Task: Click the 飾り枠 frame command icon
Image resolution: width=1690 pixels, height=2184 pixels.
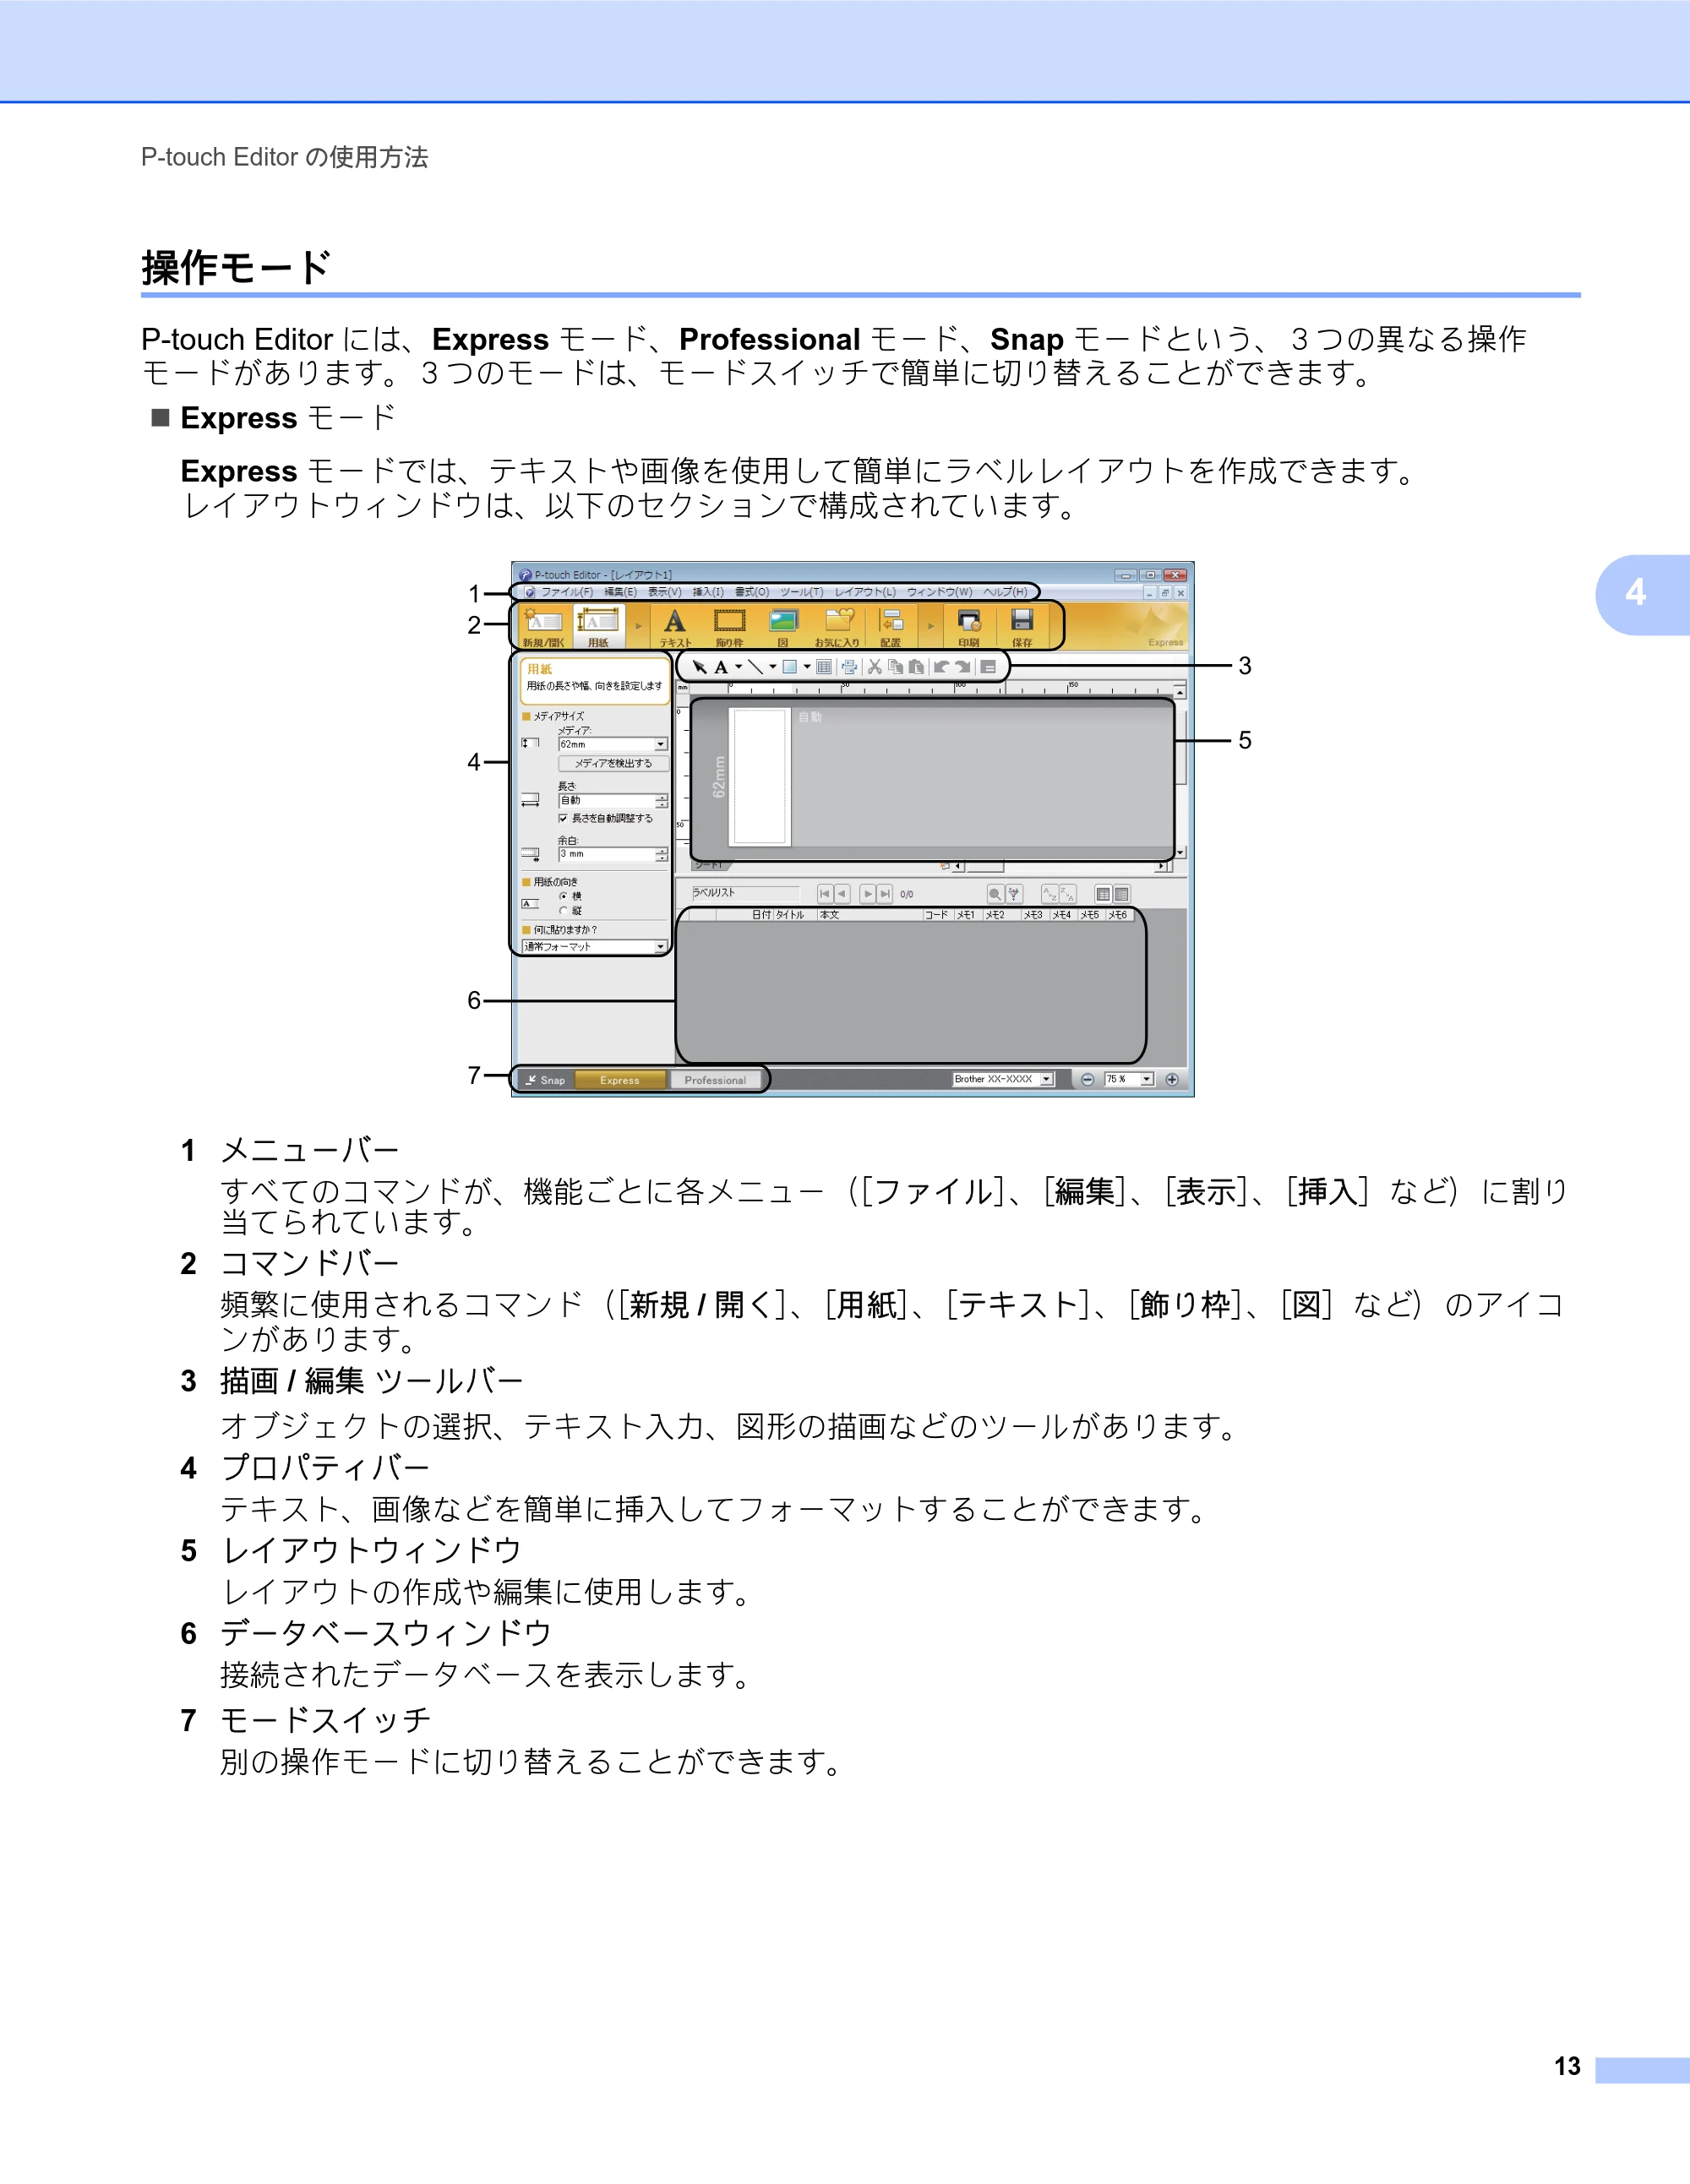Action: click(x=729, y=627)
